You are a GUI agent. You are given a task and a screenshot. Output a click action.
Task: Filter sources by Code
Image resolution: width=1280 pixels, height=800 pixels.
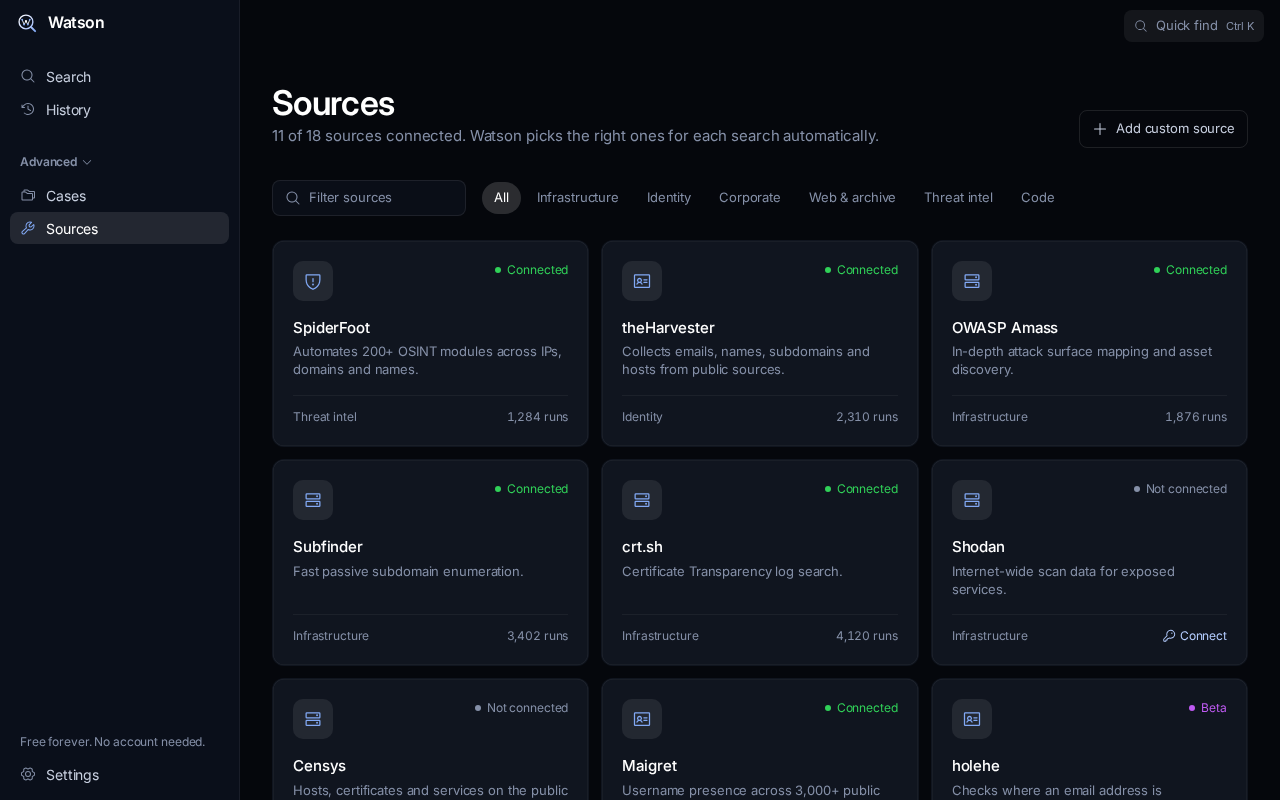point(1037,198)
